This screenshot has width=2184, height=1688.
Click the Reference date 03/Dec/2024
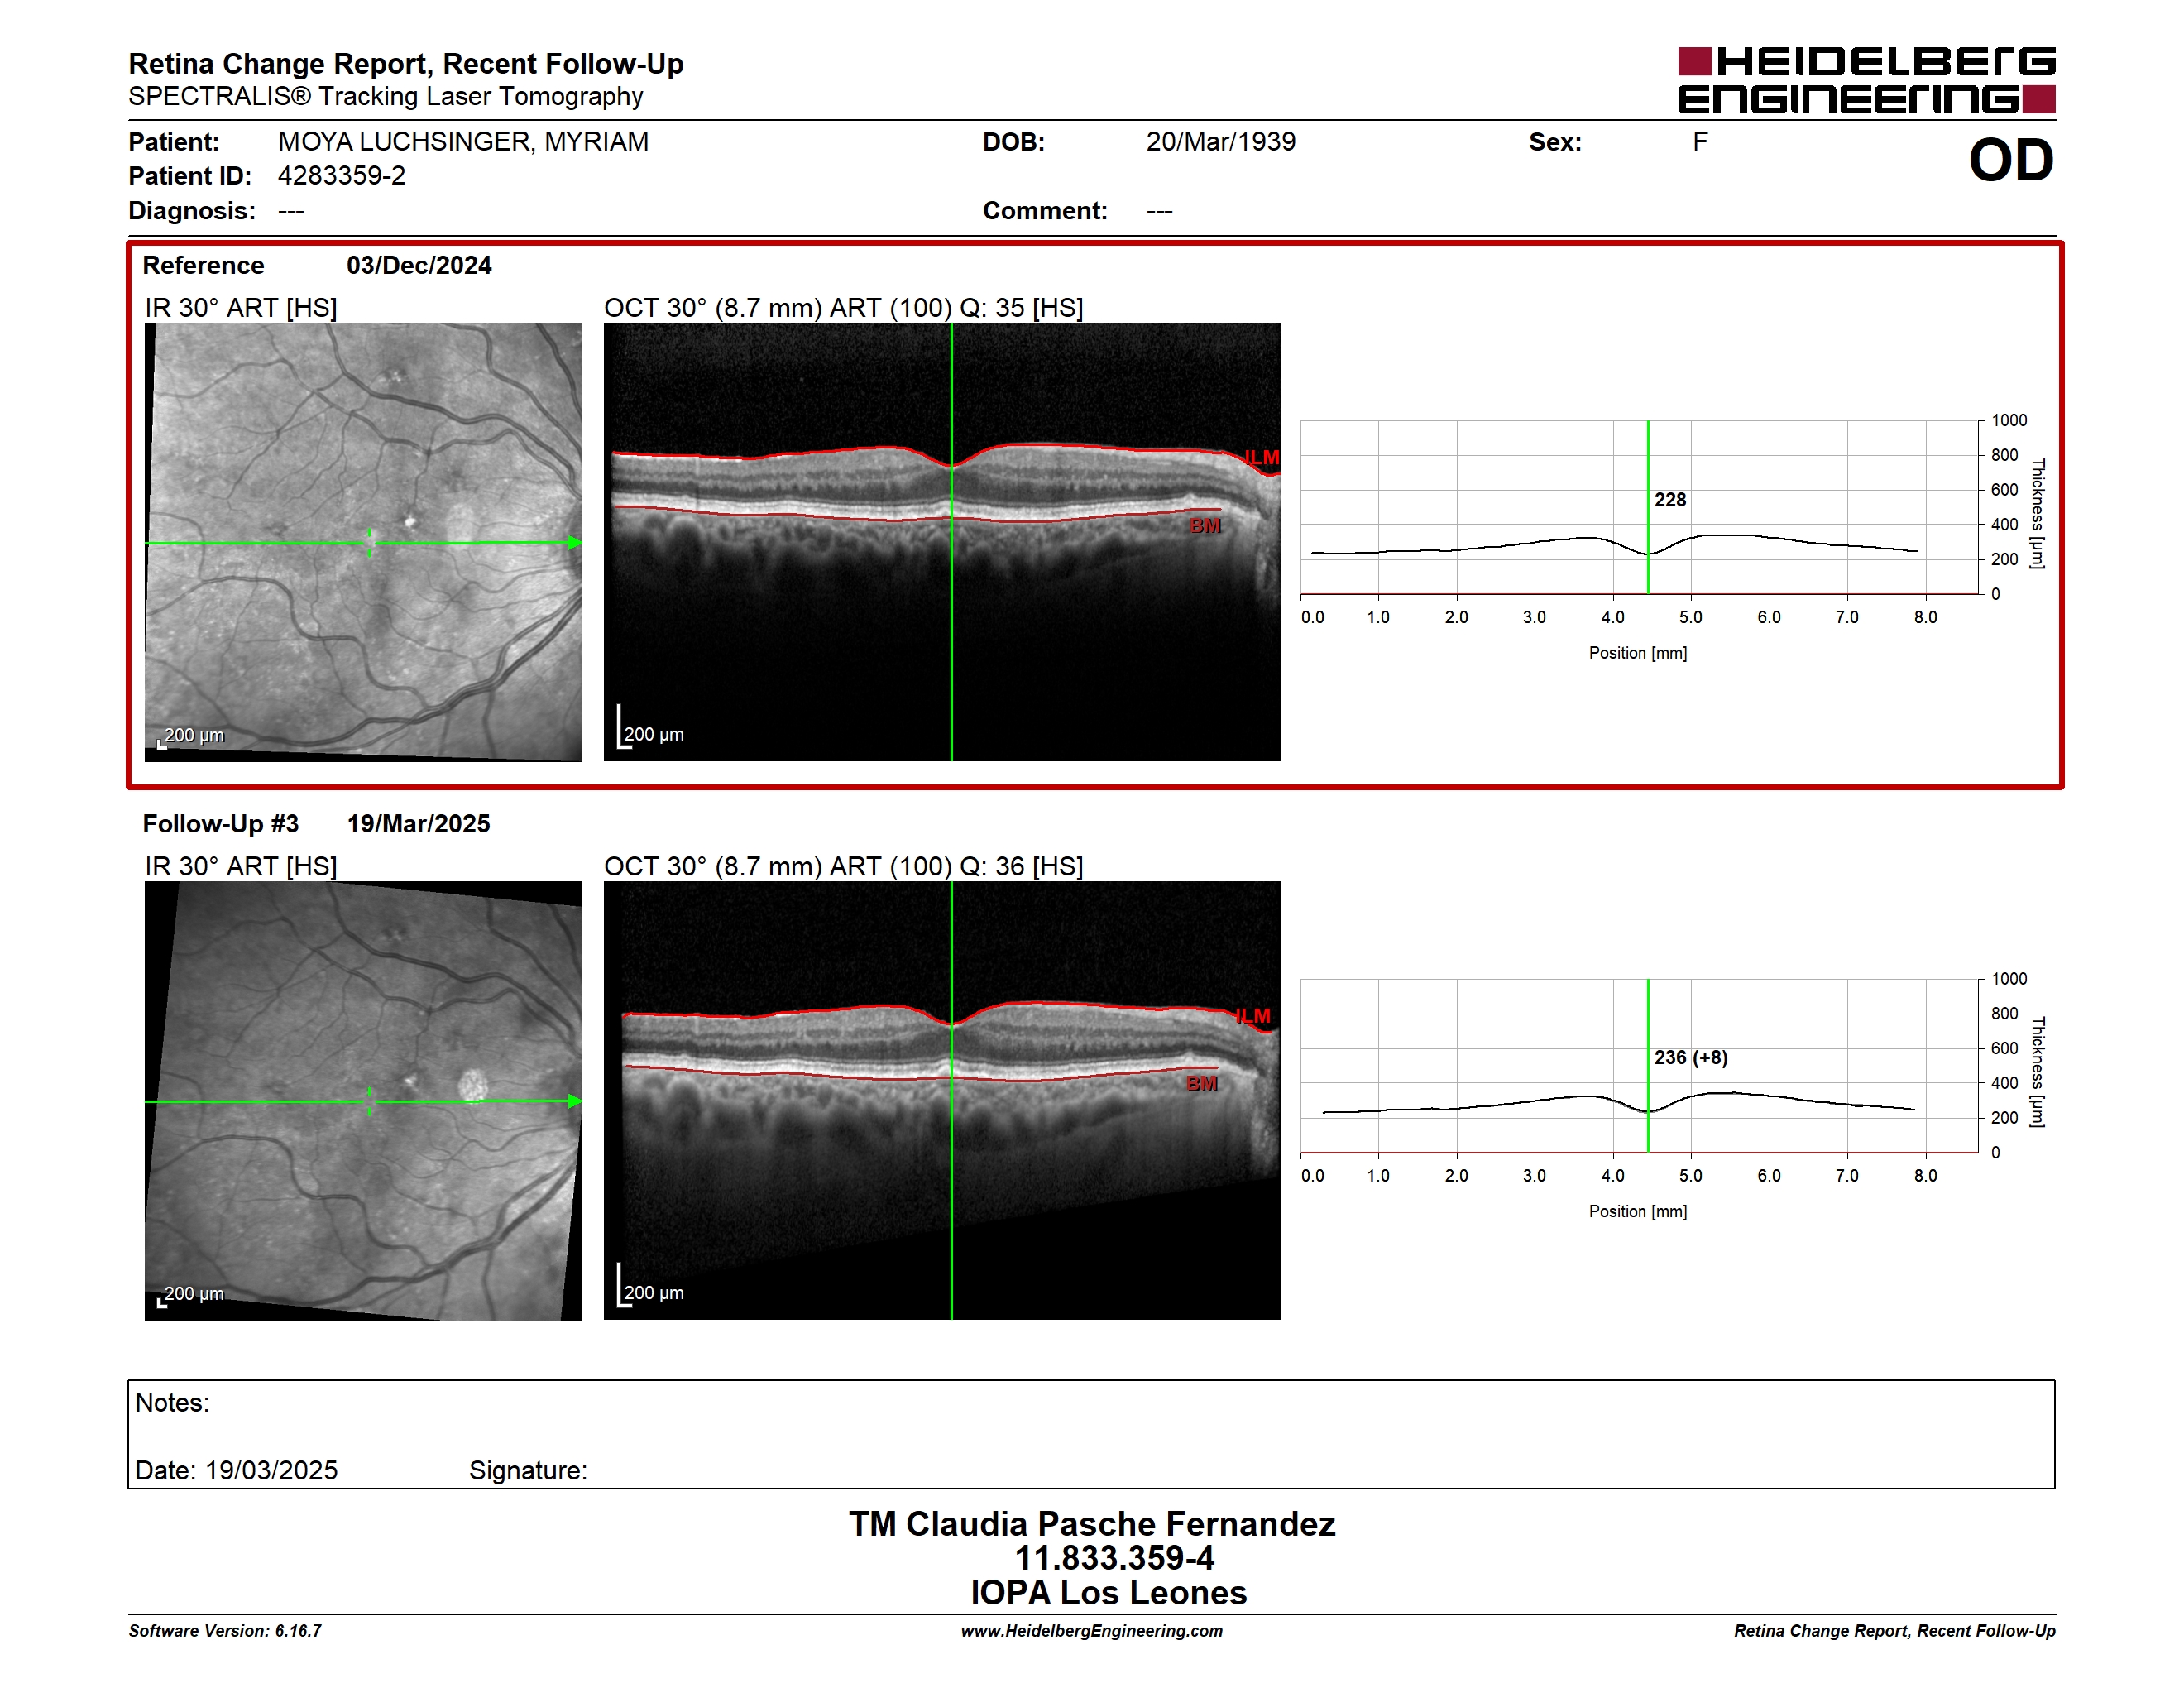[419, 265]
